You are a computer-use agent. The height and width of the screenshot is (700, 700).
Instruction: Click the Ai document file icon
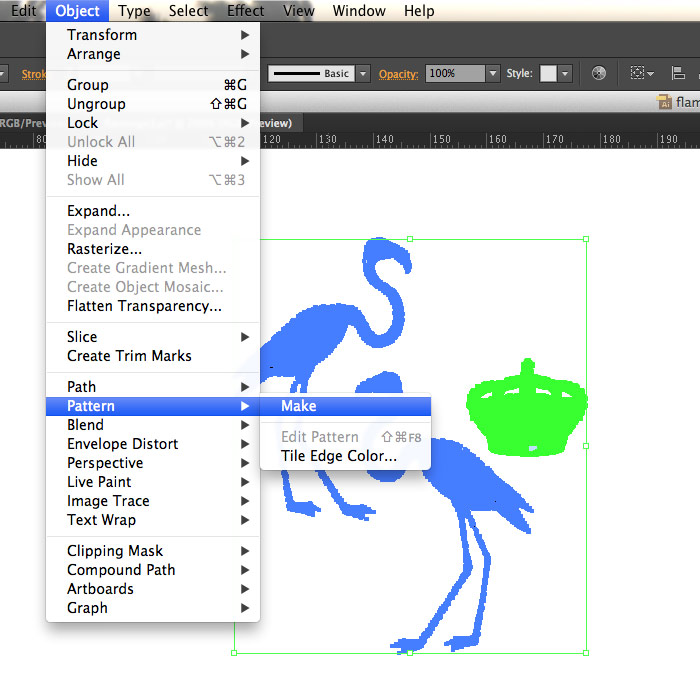664,101
